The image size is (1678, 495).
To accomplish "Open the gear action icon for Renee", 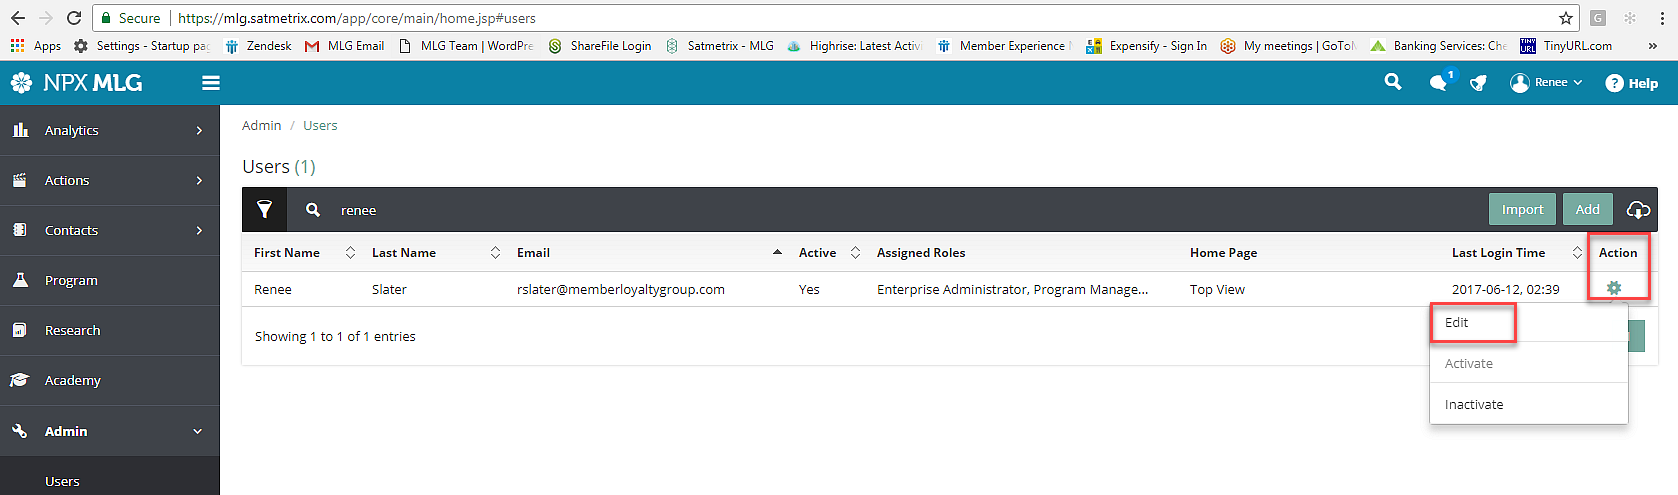I will pyautogui.click(x=1613, y=288).
